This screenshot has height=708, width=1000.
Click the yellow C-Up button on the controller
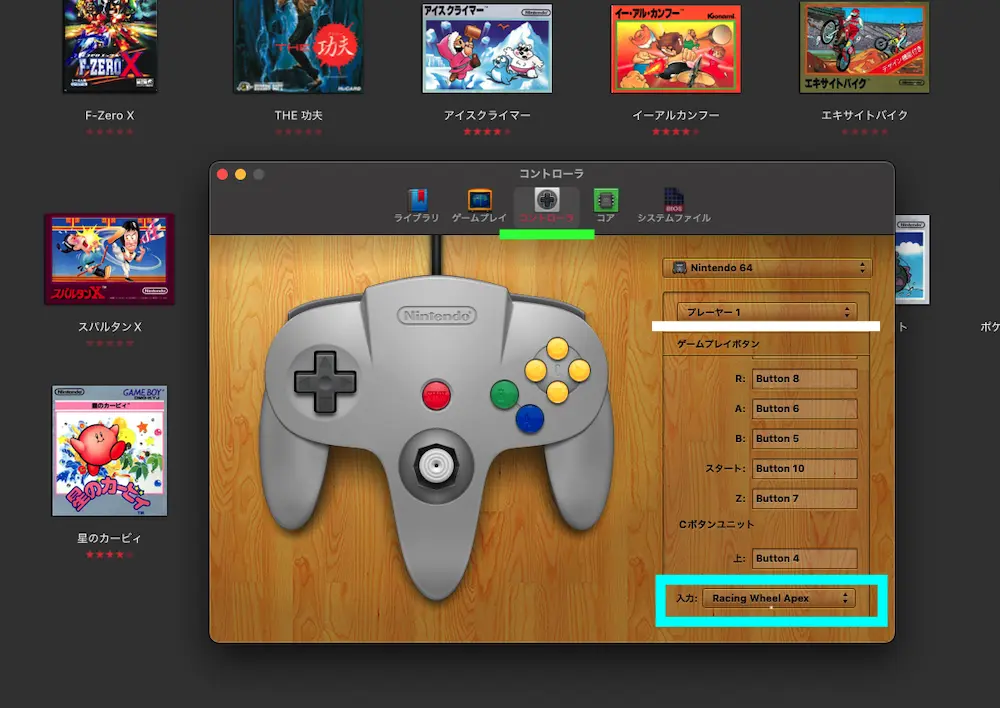(557, 349)
